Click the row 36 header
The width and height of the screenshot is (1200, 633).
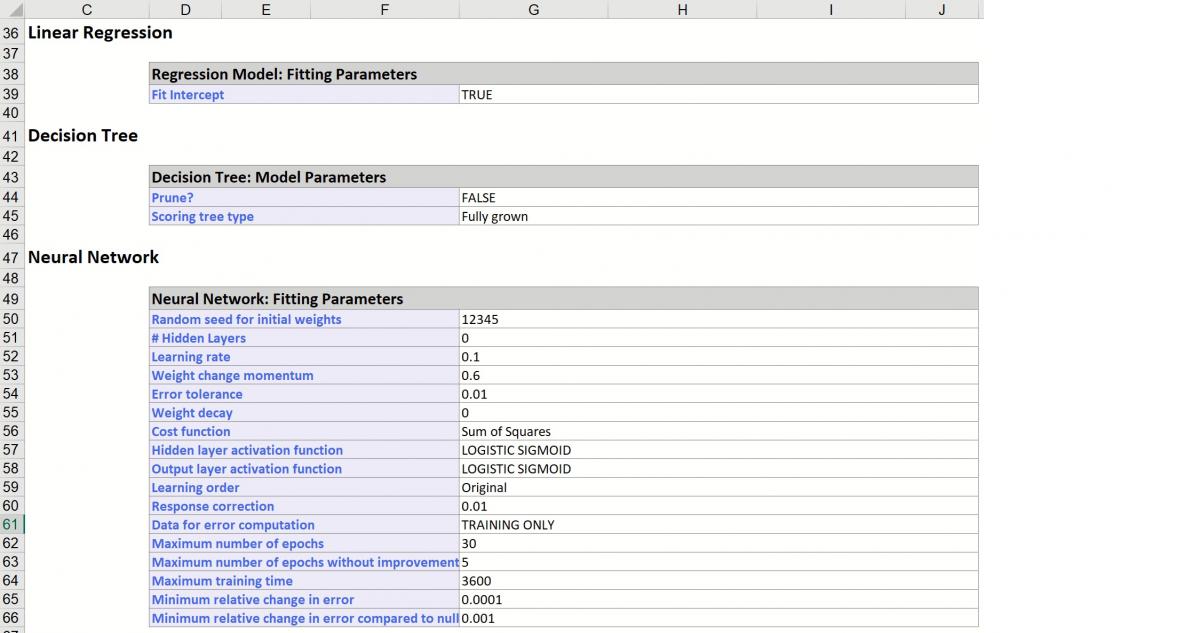[10, 32]
